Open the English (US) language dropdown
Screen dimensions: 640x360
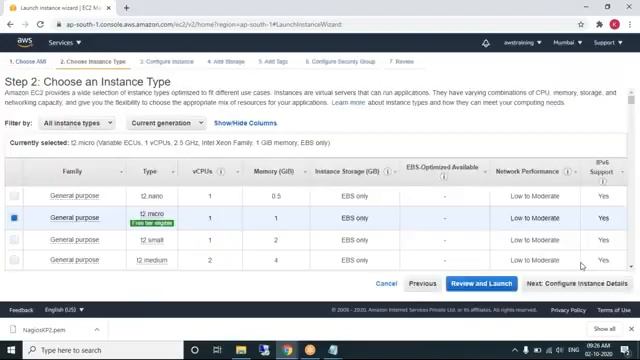64,310
